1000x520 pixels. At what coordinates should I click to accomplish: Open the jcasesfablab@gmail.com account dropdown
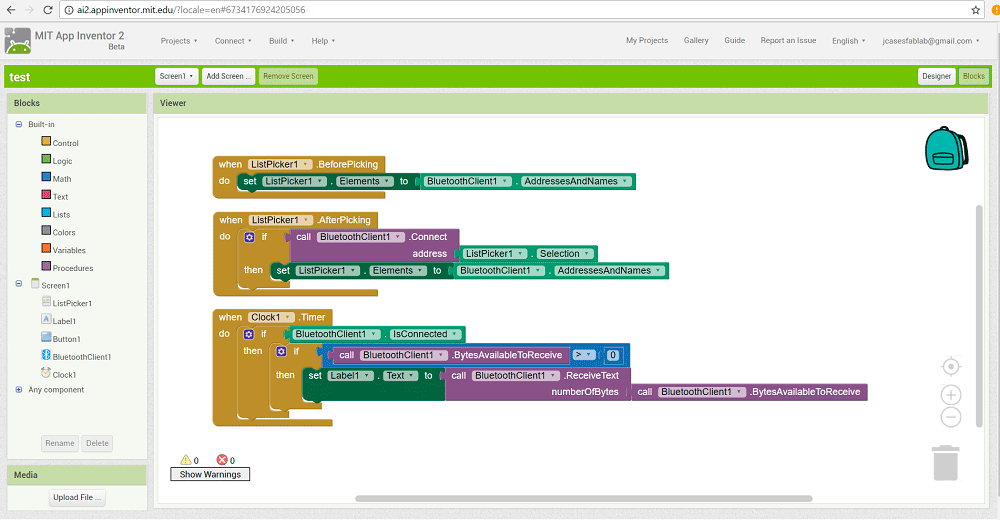[930, 41]
